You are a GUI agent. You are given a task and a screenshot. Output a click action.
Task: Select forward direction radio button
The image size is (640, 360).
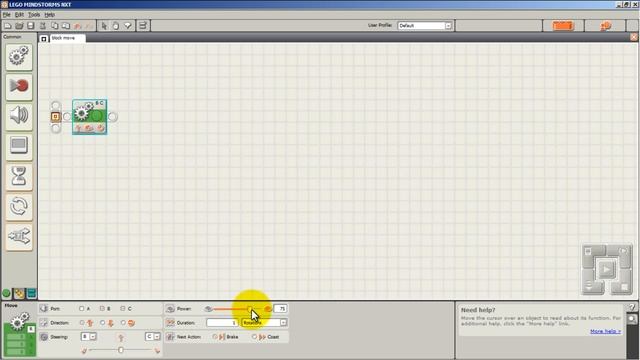[82, 323]
